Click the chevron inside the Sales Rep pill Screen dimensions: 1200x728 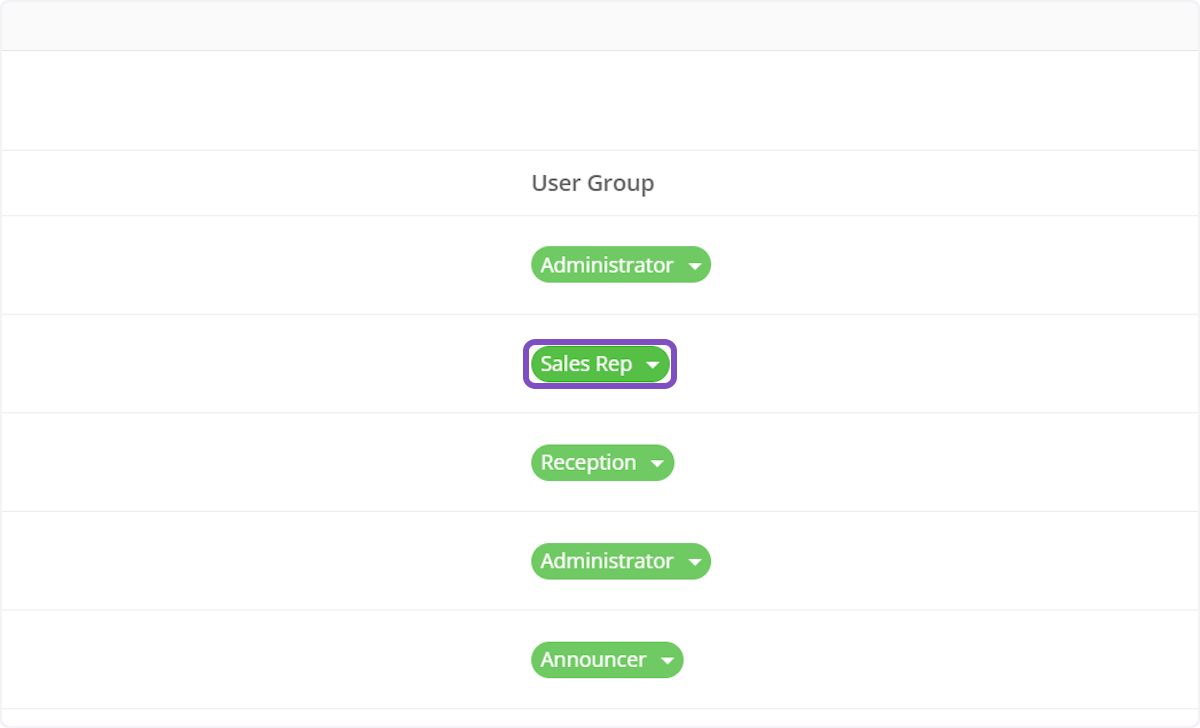(652, 364)
